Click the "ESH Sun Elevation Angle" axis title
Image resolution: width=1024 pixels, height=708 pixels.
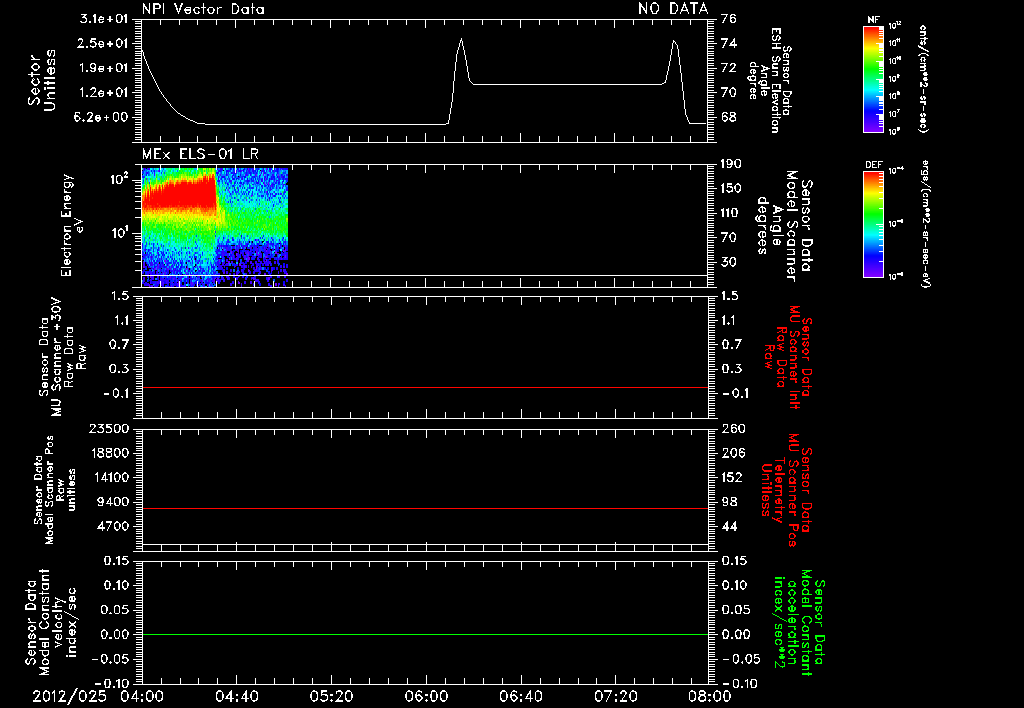coord(769,80)
